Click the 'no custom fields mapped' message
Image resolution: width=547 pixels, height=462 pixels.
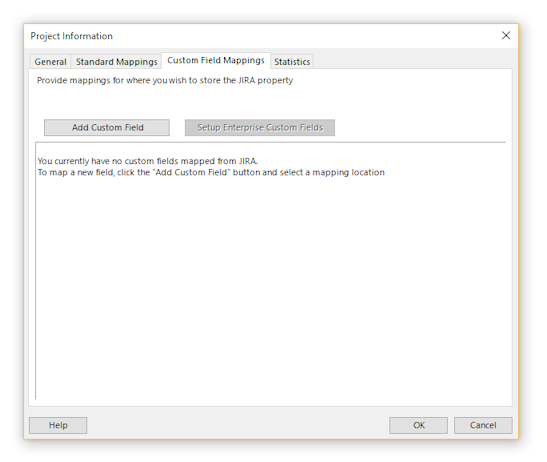[x=148, y=161]
